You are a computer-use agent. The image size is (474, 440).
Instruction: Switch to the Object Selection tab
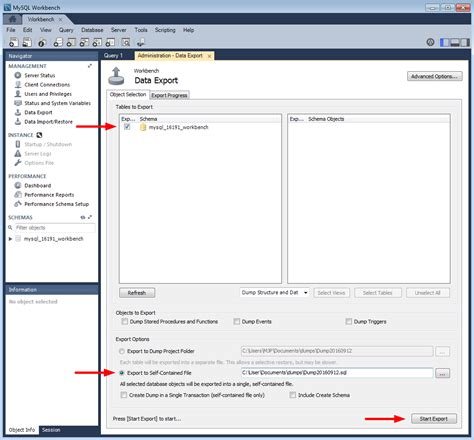tap(128, 95)
